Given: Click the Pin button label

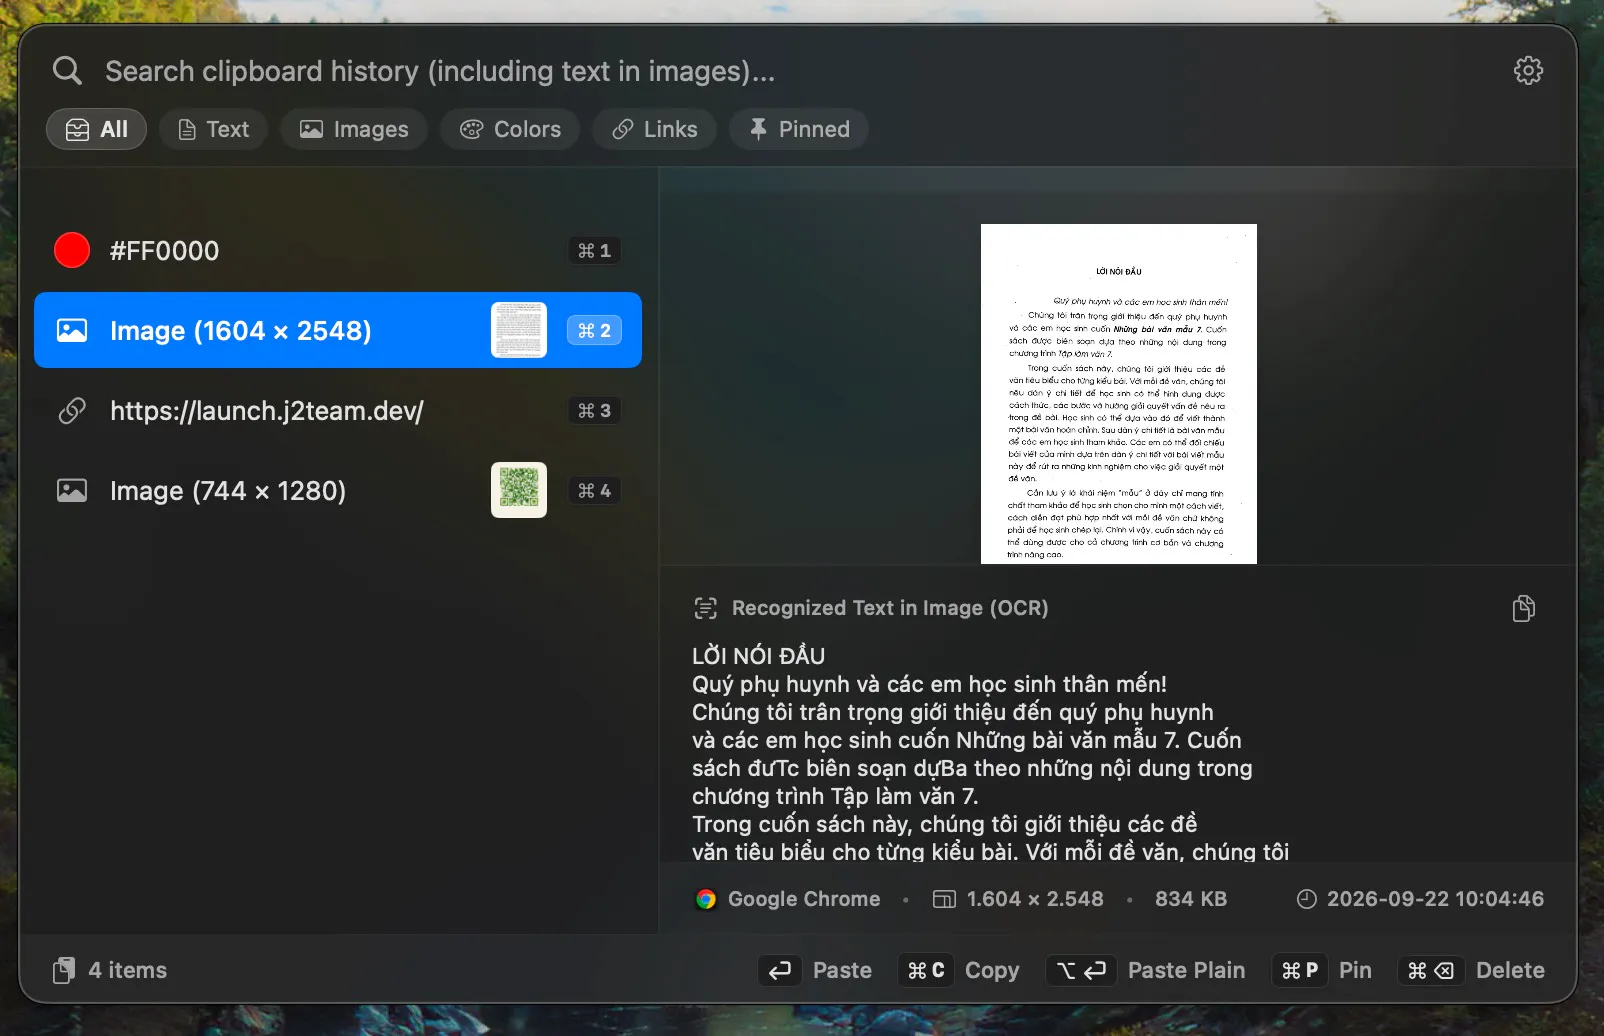Looking at the screenshot, I should [1355, 970].
